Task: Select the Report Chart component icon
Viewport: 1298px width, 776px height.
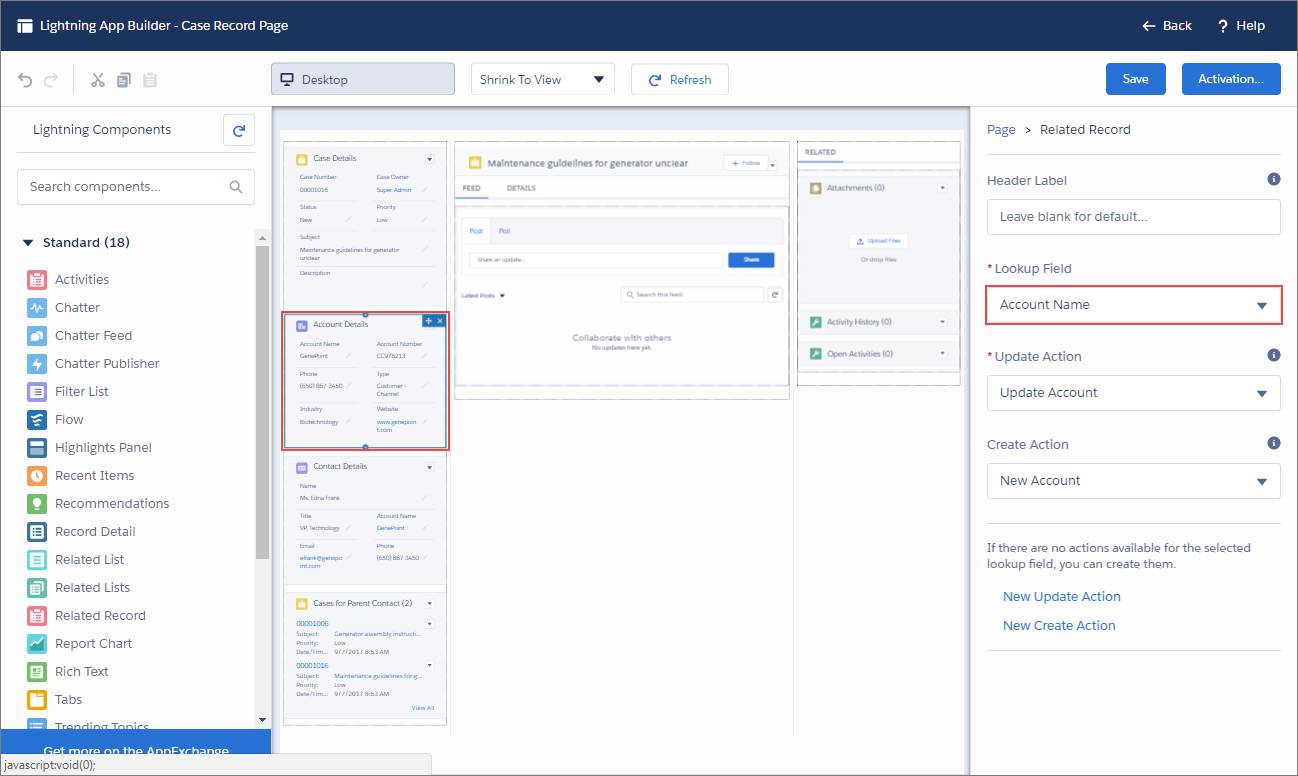Action: [37, 644]
